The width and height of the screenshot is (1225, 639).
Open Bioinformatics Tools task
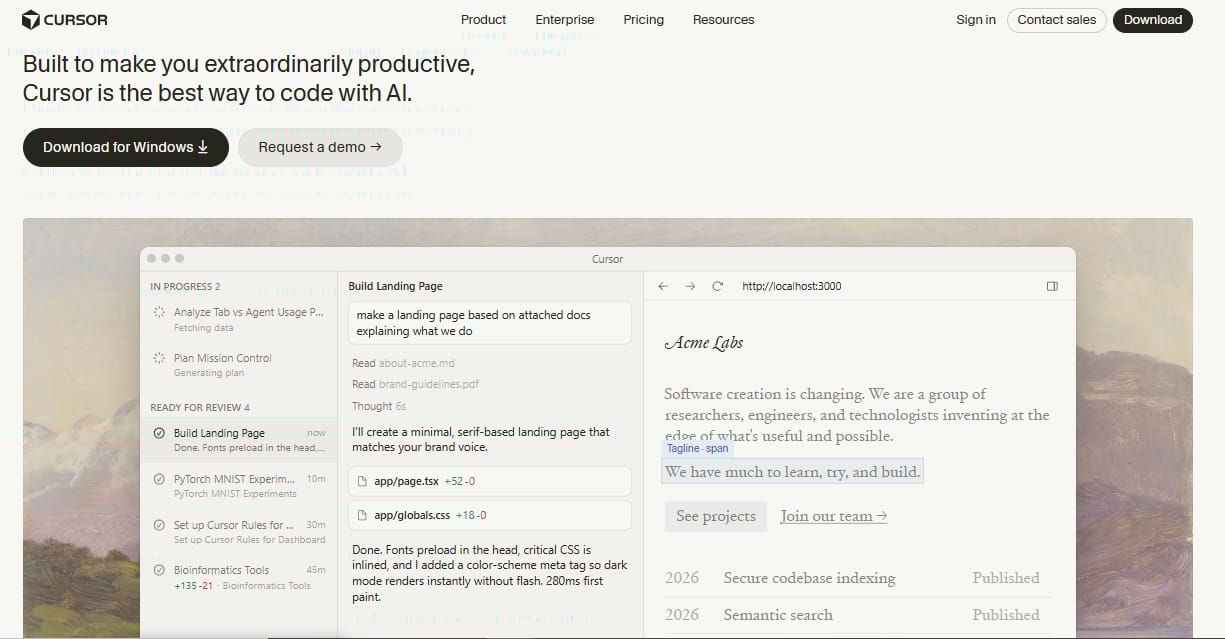pos(239,577)
